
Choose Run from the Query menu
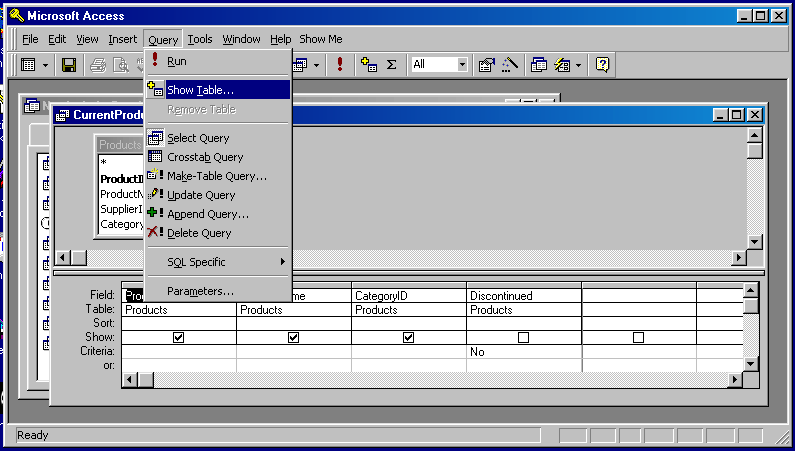218,61
